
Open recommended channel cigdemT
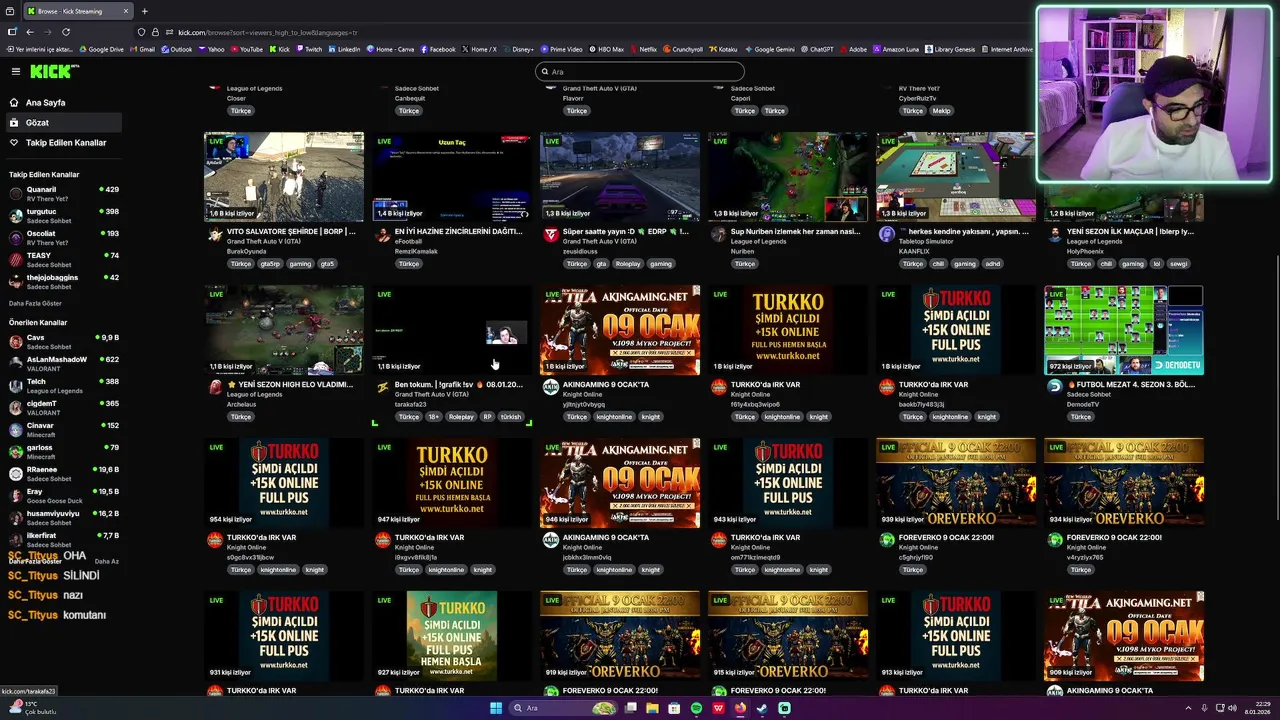[62, 407]
